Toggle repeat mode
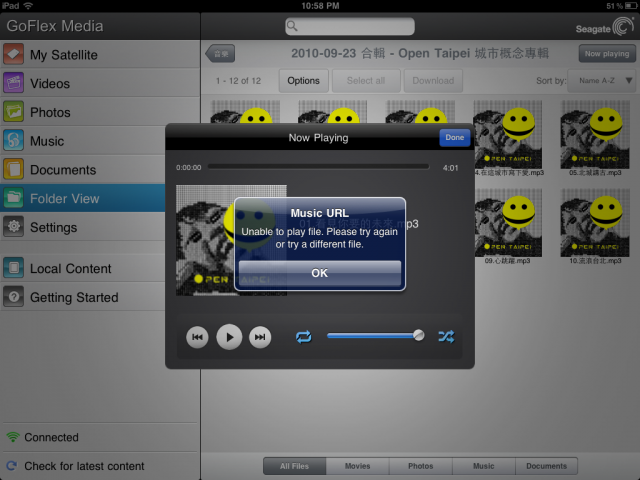 pyautogui.click(x=304, y=337)
